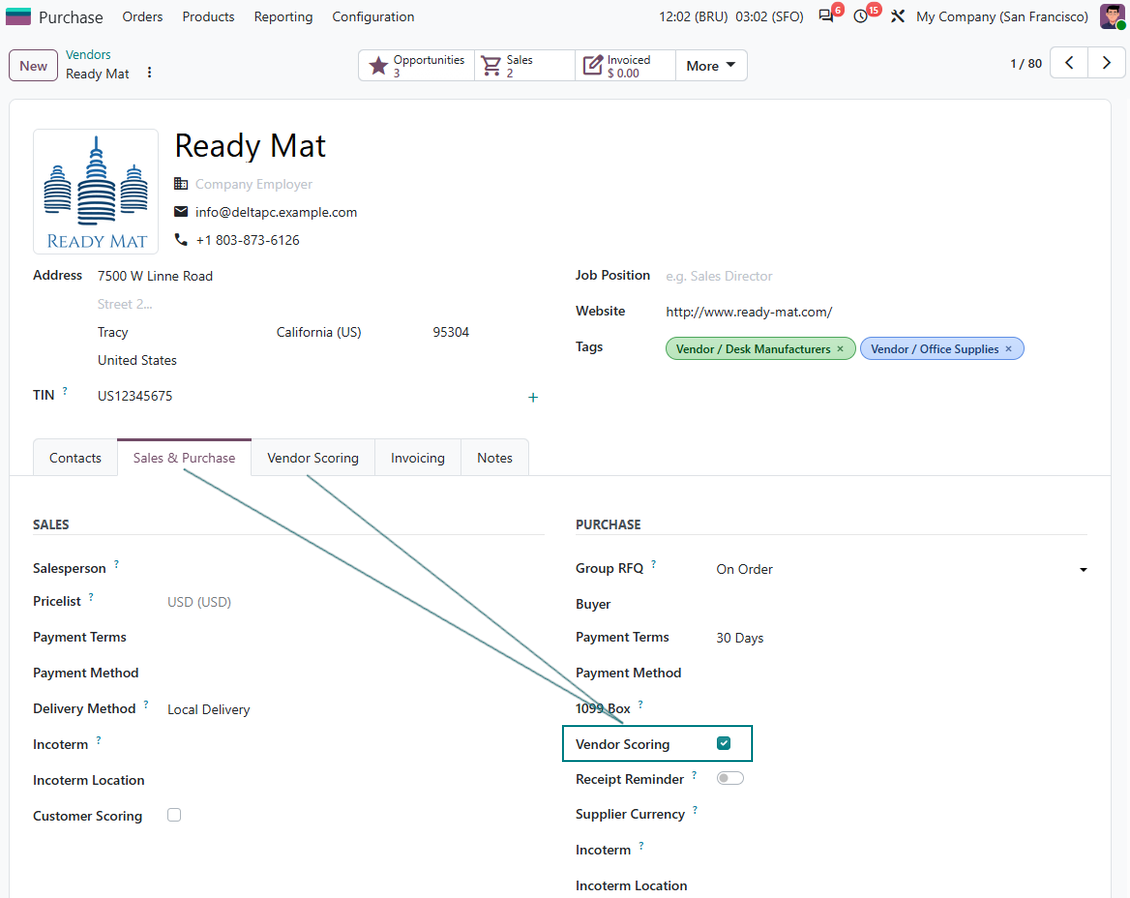
Task: Create a new record with New button
Action: click(x=33, y=66)
